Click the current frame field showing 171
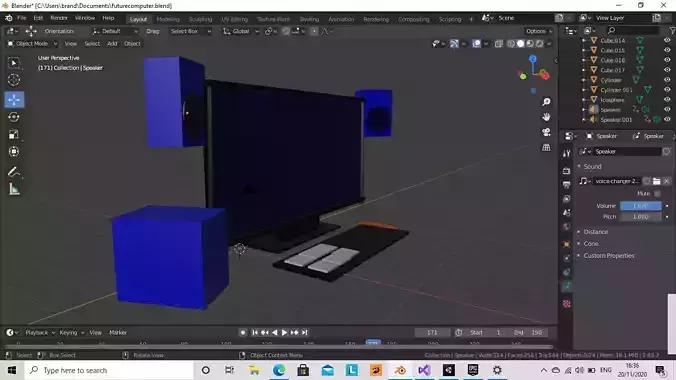 (432, 333)
